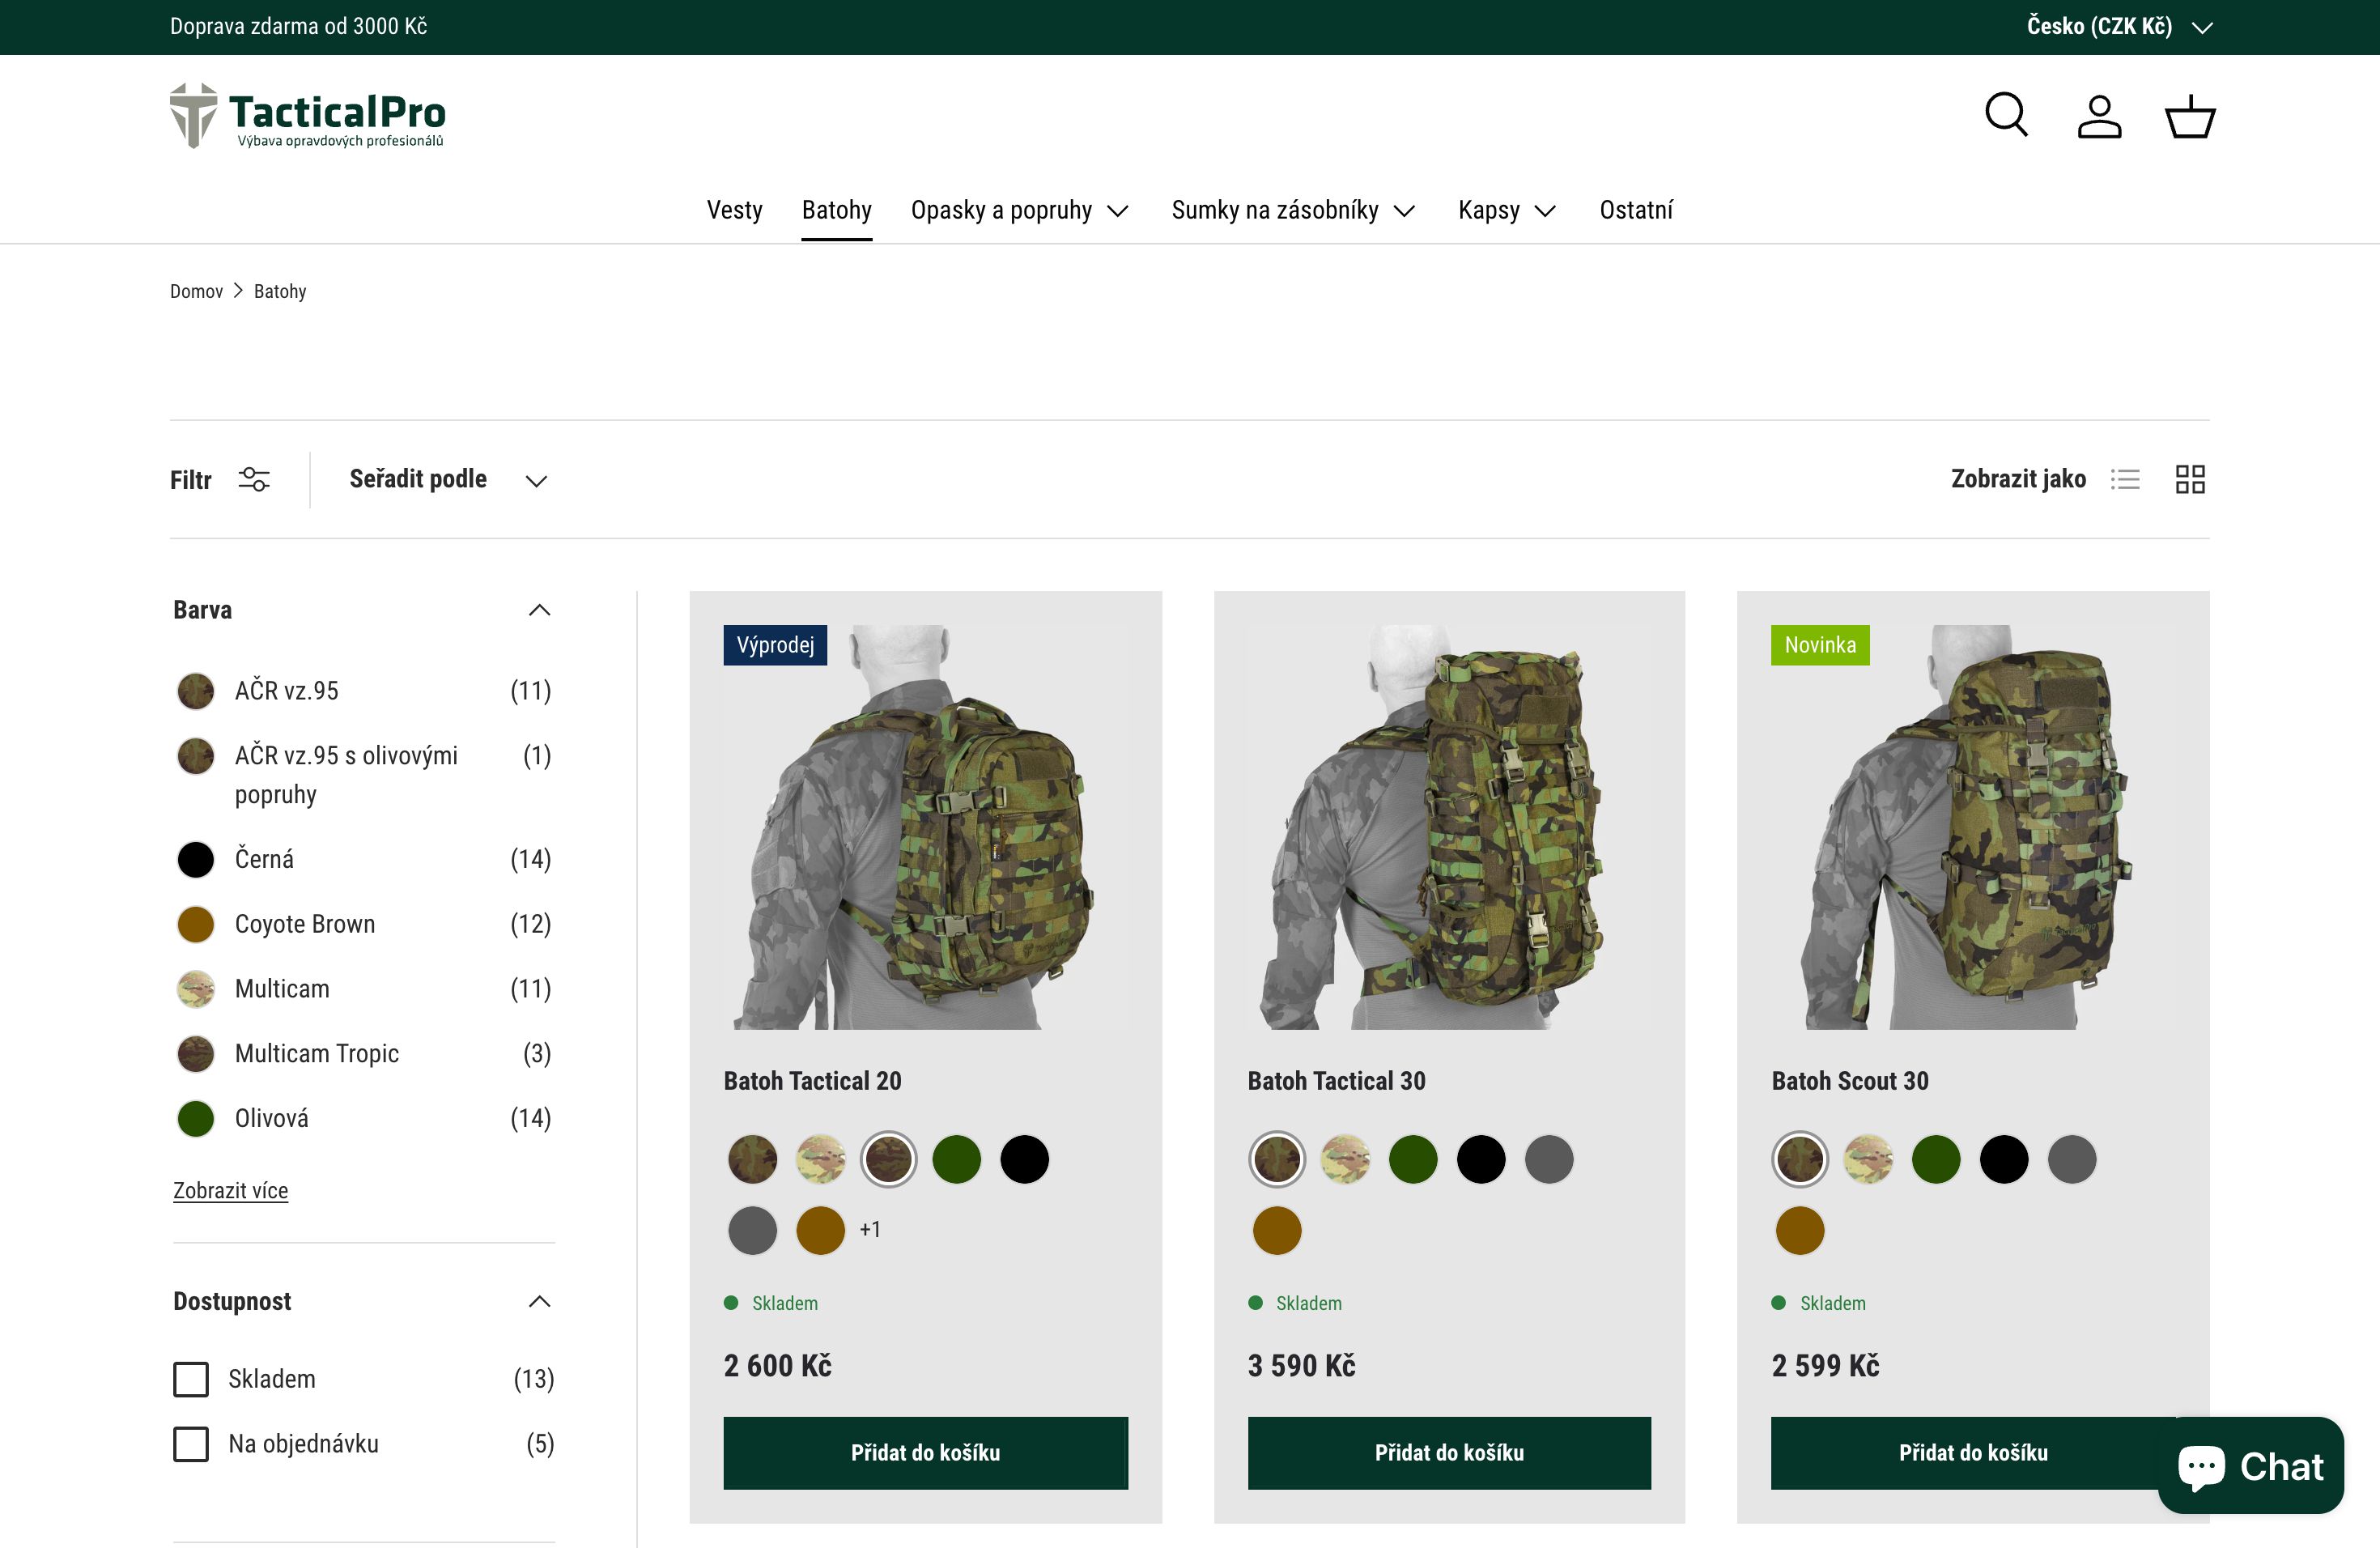
Task: Open the Vesty navigation tab
Action: [x=735, y=210]
